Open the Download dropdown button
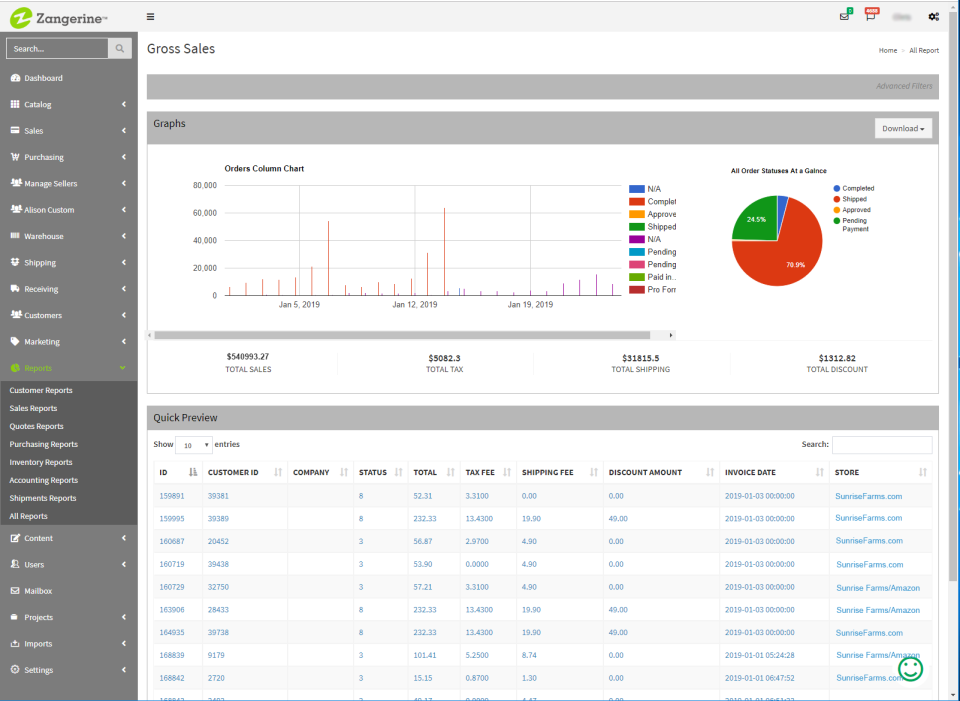The image size is (960, 701). coord(903,129)
